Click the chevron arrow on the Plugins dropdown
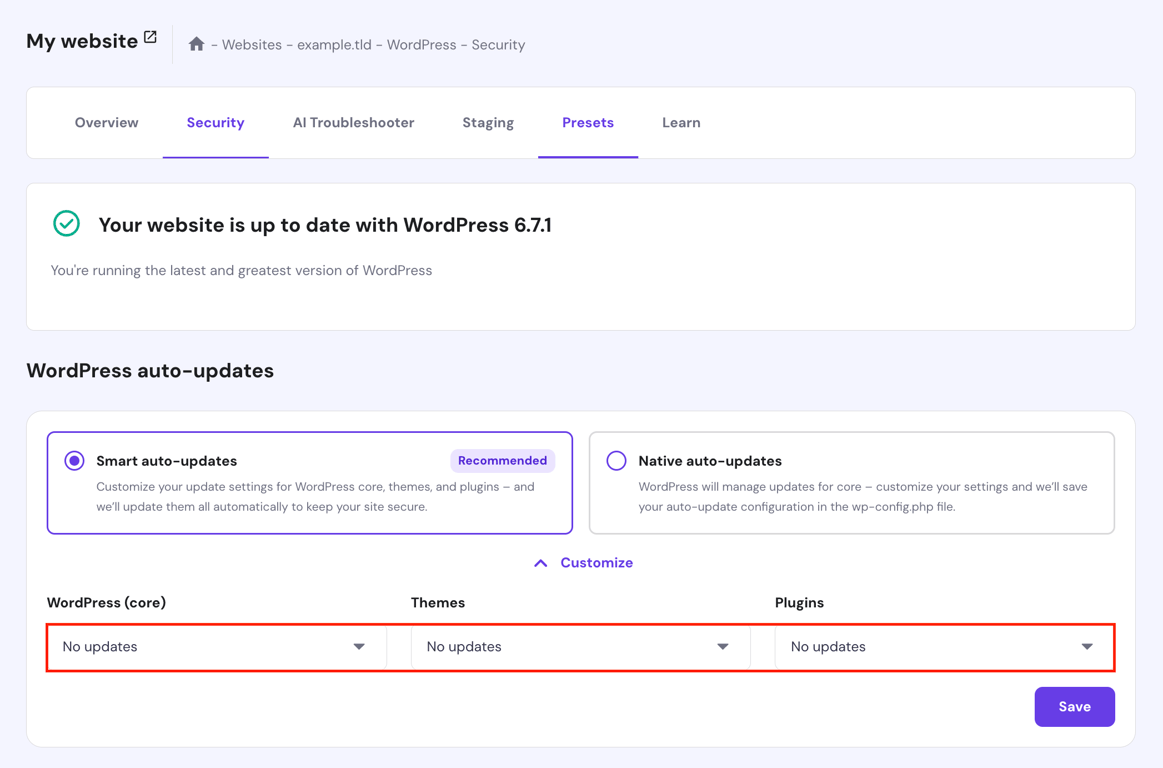 tap(1087, 647)
